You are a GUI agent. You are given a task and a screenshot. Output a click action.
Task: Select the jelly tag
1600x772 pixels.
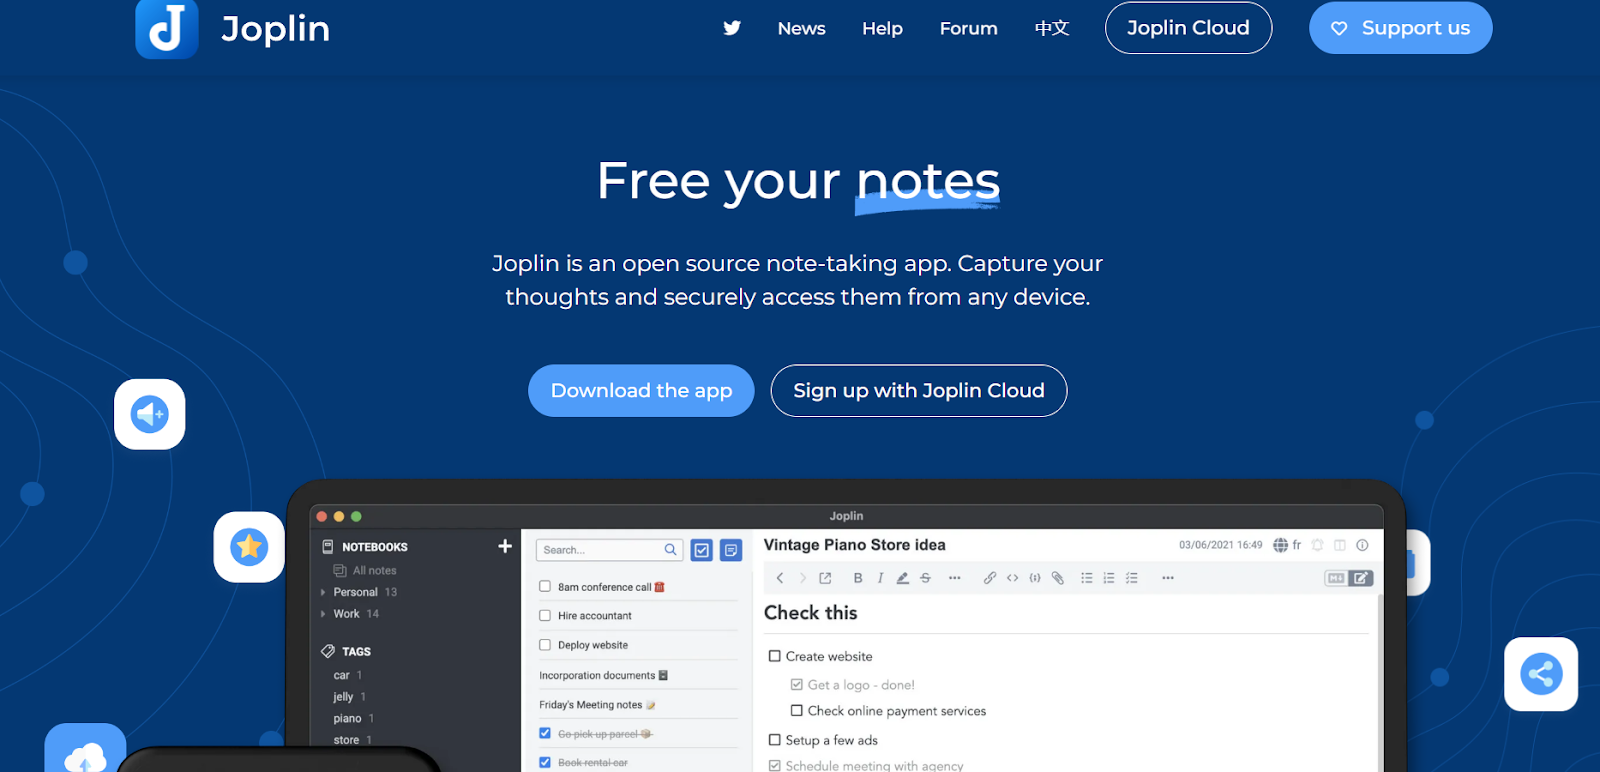click(343, 697)
